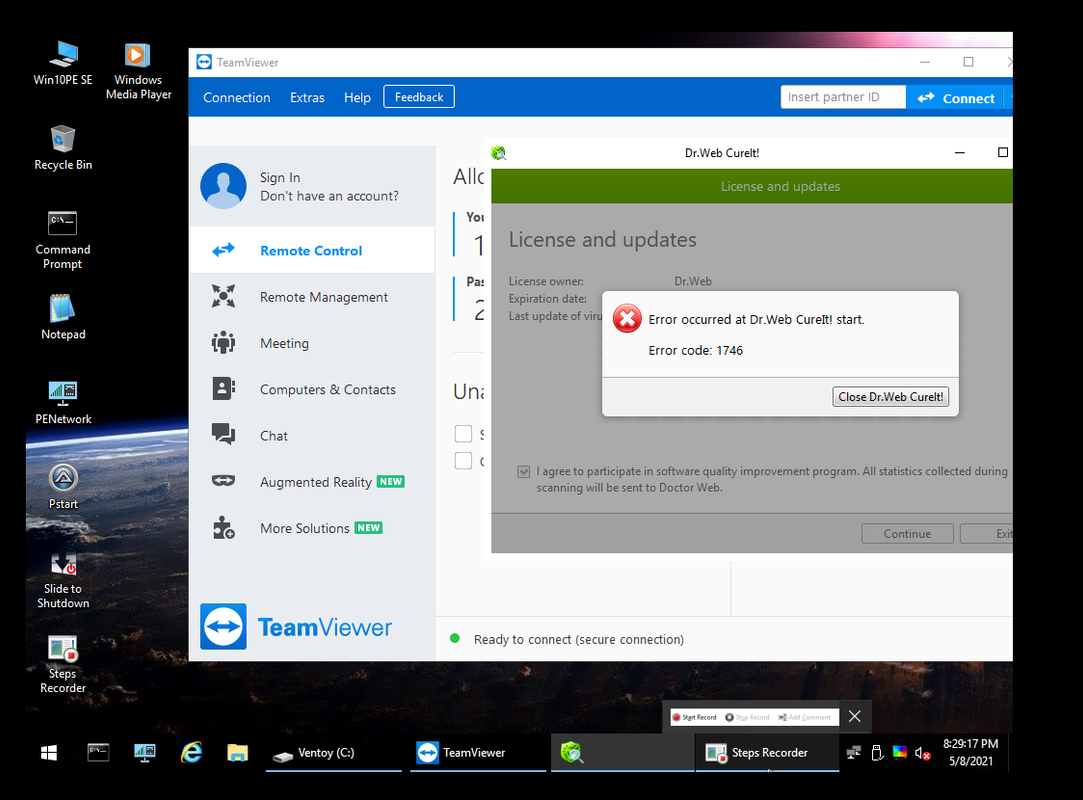Click the More Solutions label
This screenshot has width=1083, height=800.
(x=305, y=528)
